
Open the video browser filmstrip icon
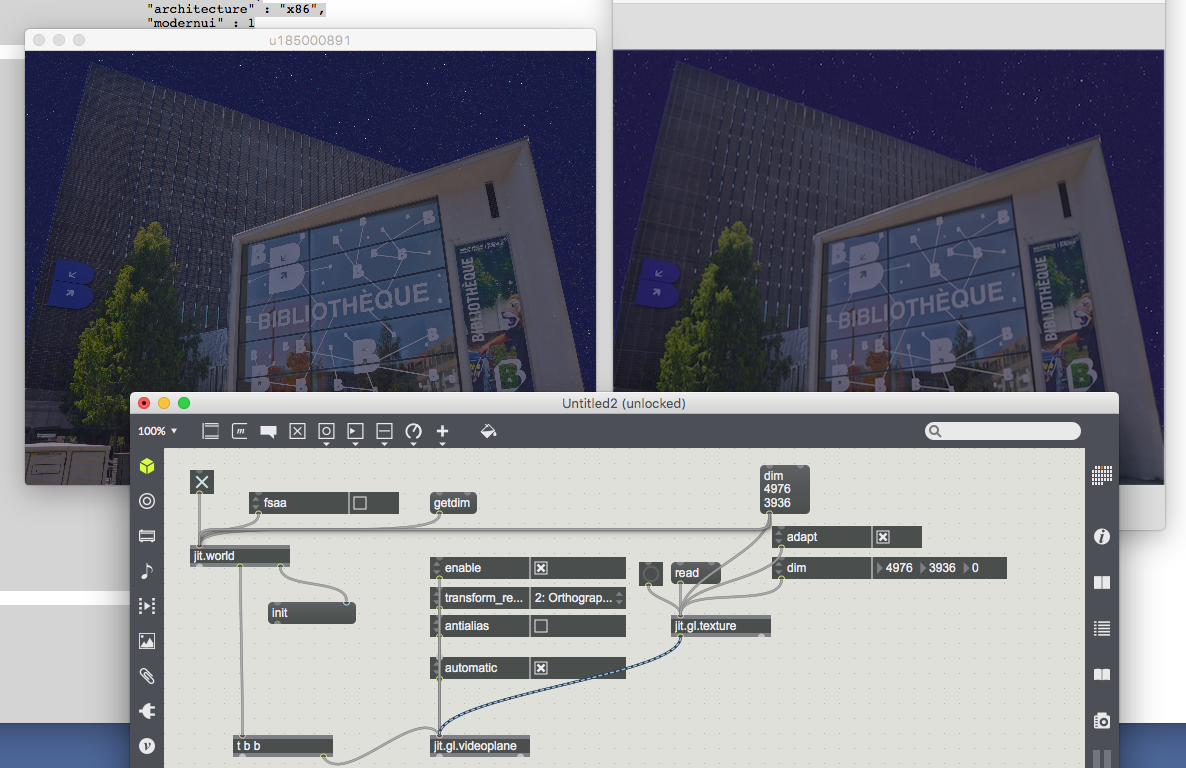[x=147, y=536]
